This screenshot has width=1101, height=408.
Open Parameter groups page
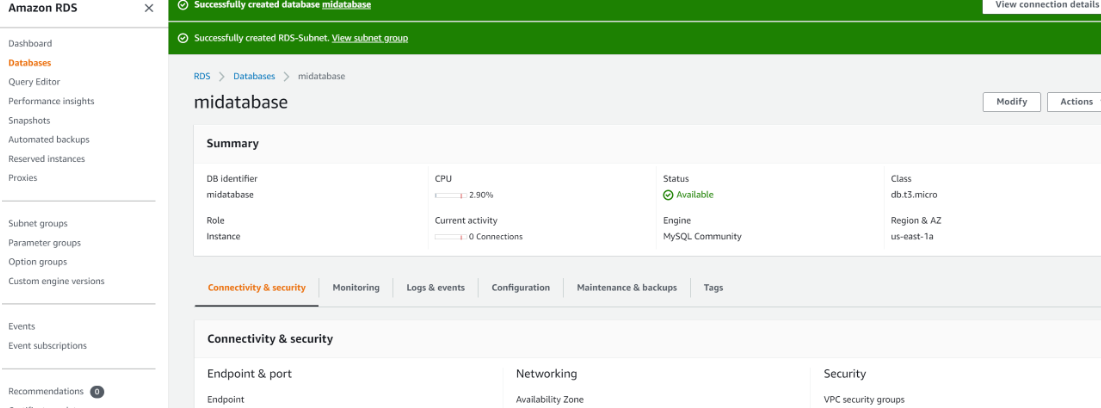click(44, 242)
